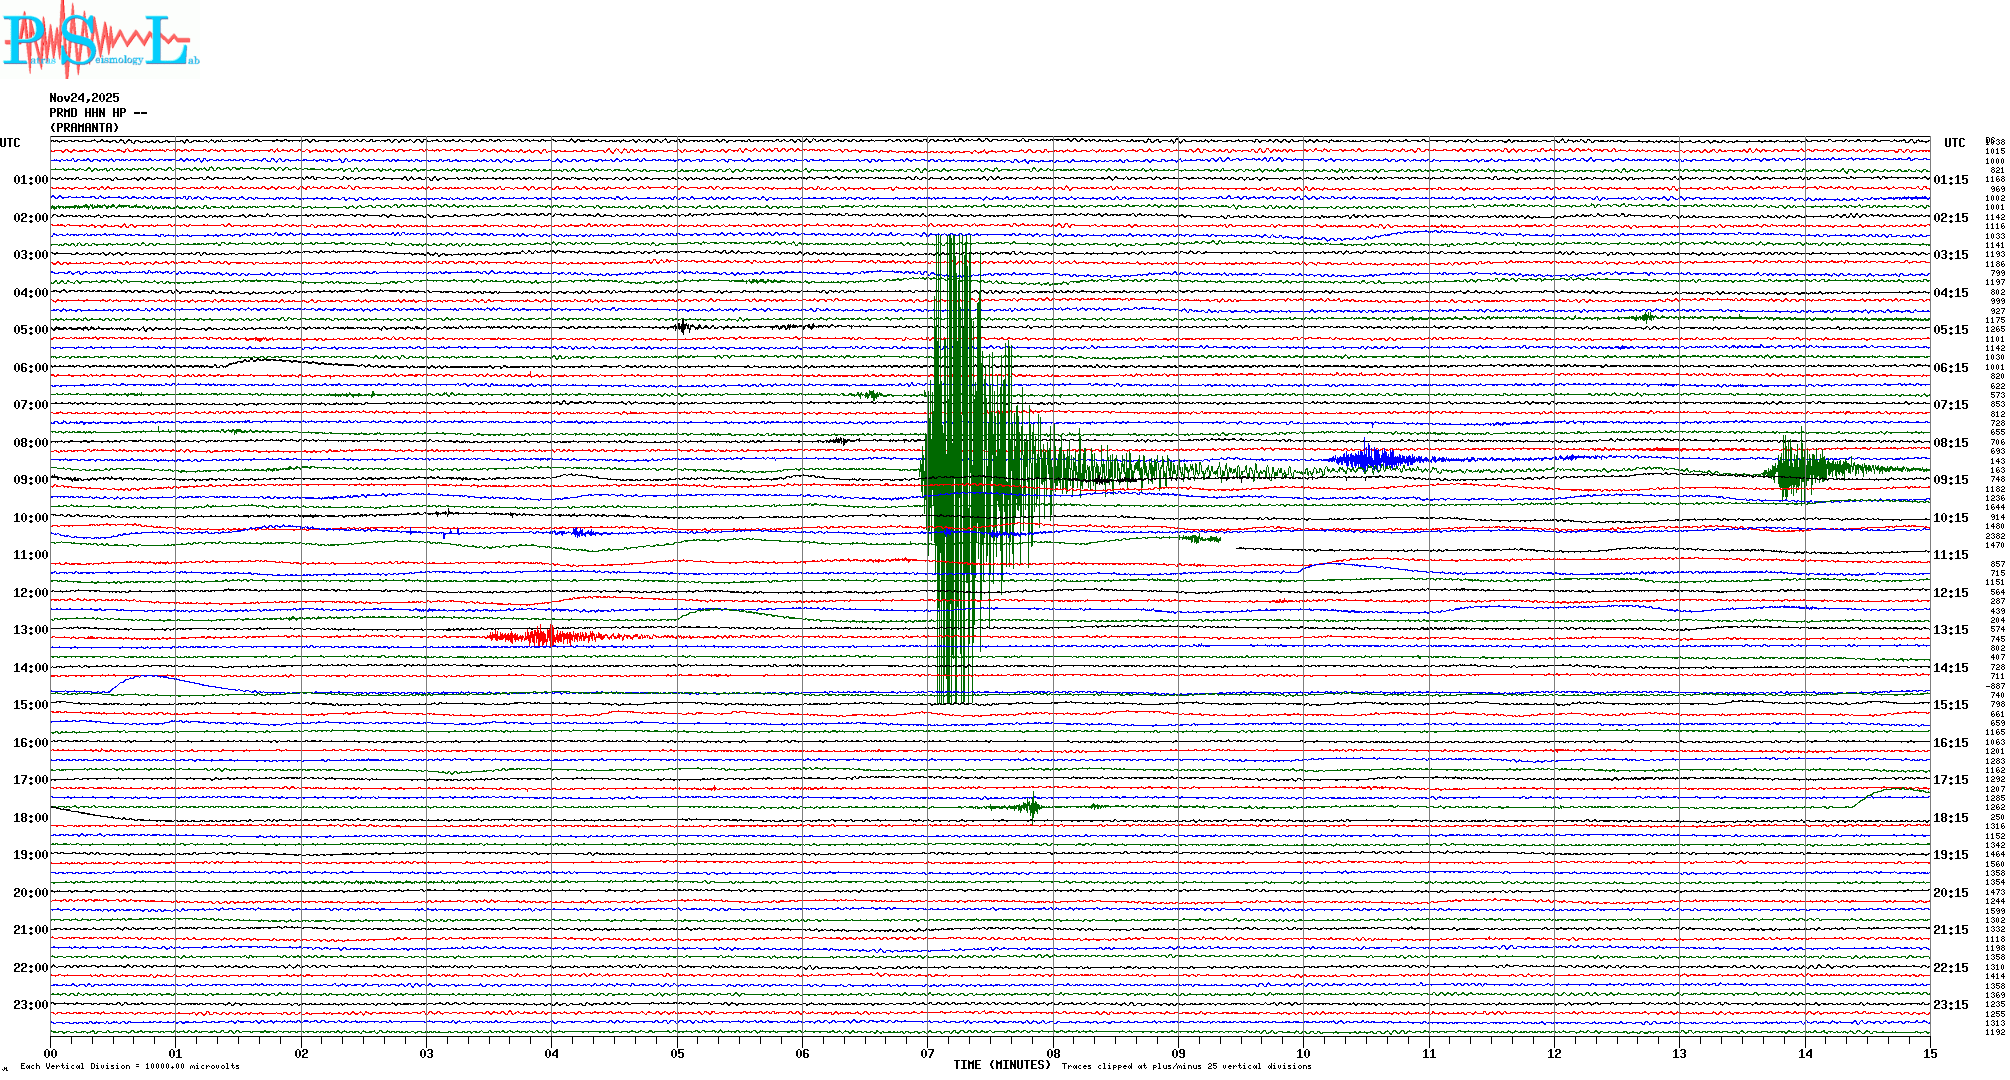Click the small black event on the 05:00 trace
Viewport: 2010px width, 1080px height.
pos(682,327)
